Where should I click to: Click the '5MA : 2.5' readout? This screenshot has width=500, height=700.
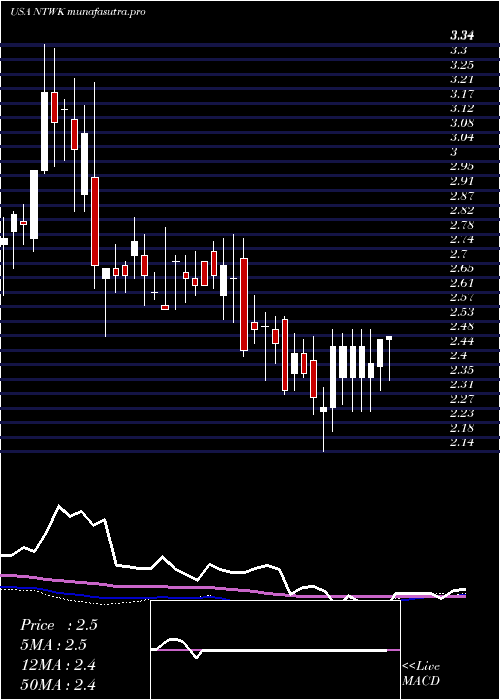(53, 645)
